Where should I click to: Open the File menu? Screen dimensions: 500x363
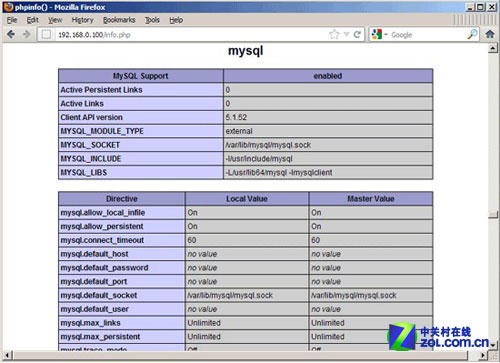point(12,20)
